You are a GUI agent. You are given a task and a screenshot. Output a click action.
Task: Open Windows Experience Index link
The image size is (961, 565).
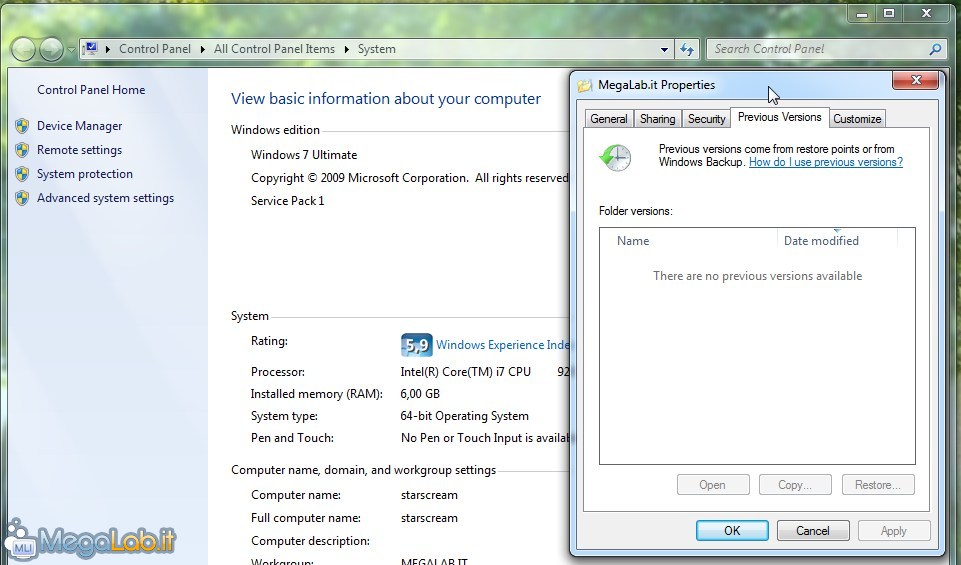coord(503,345)
